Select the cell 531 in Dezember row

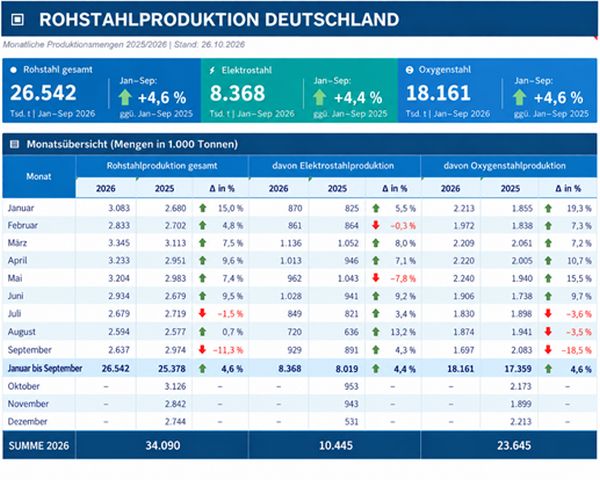tap(351, 421)
